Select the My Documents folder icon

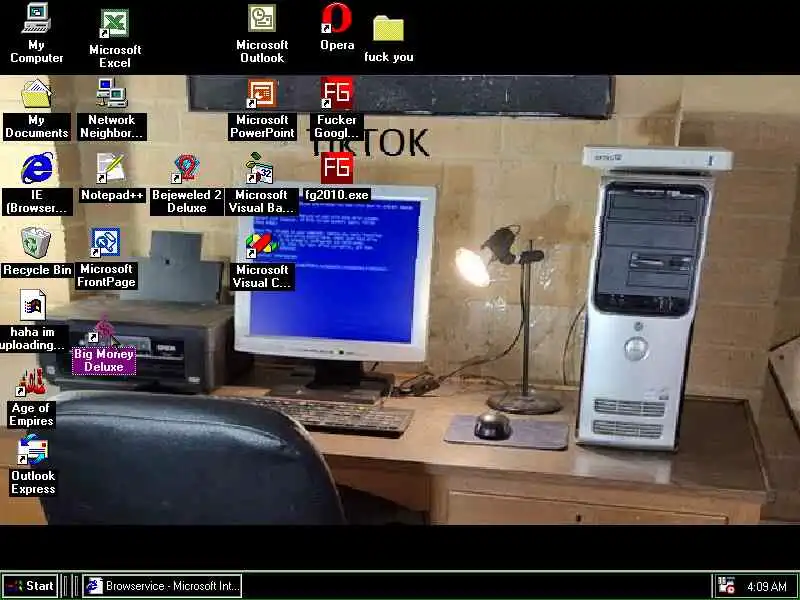(x=36, y=93)
